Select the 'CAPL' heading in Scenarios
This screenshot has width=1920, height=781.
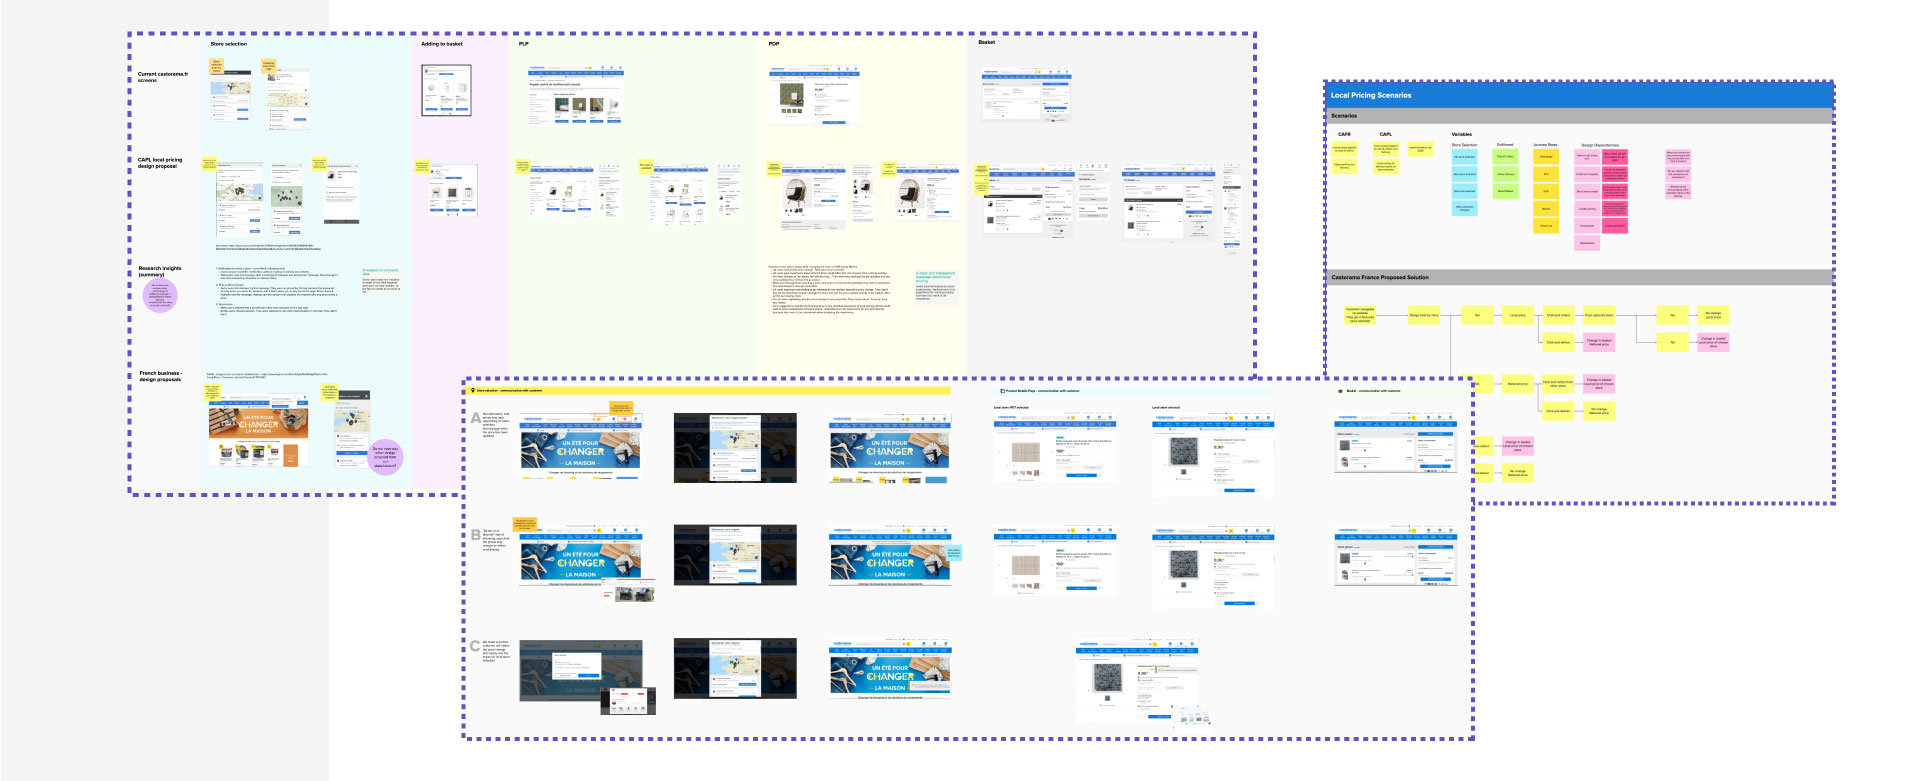1385,134
